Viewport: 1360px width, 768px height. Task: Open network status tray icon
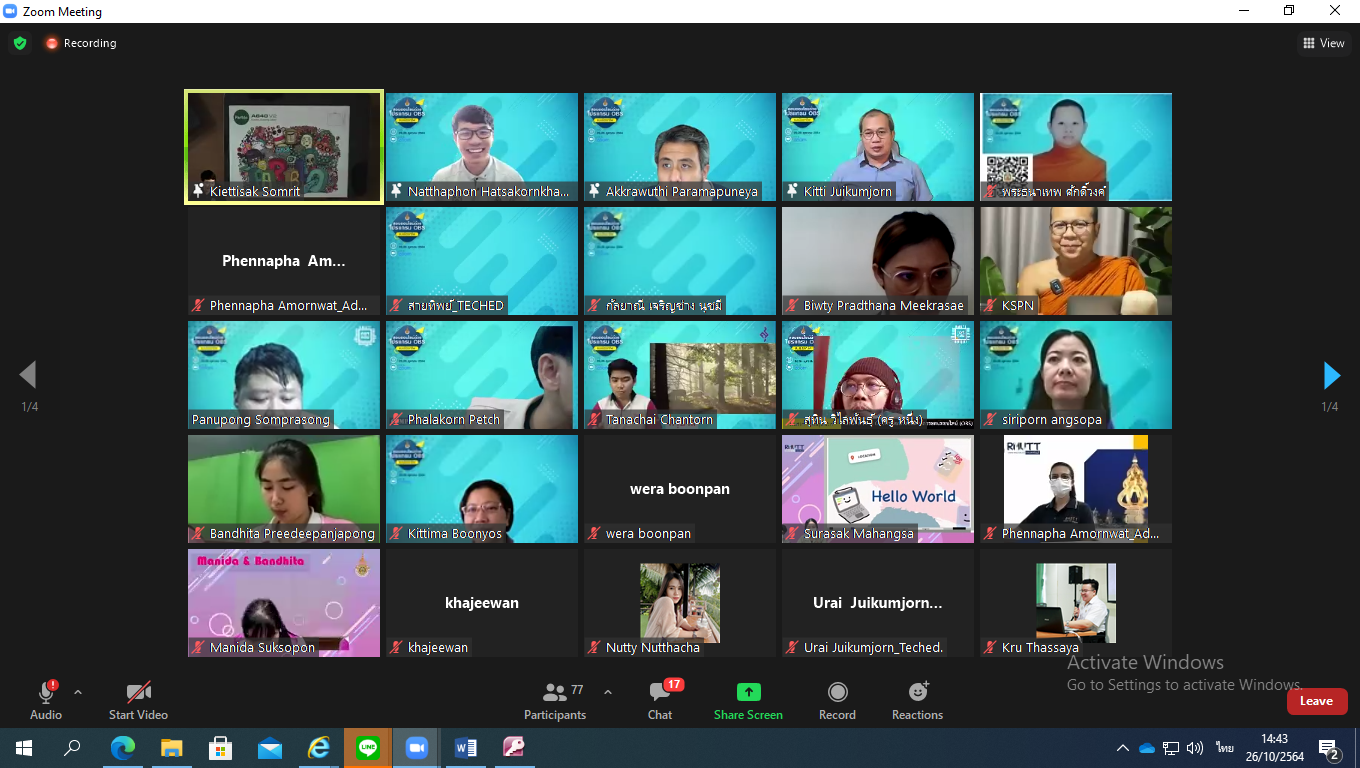point(1171,748)
